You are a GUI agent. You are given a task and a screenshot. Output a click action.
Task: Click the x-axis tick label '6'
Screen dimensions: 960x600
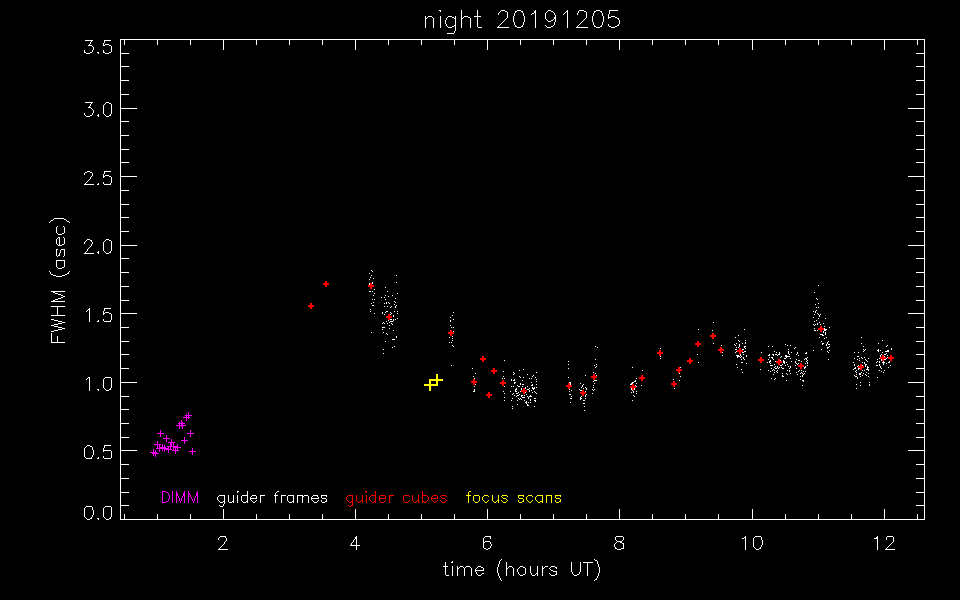tap(487, 542)
